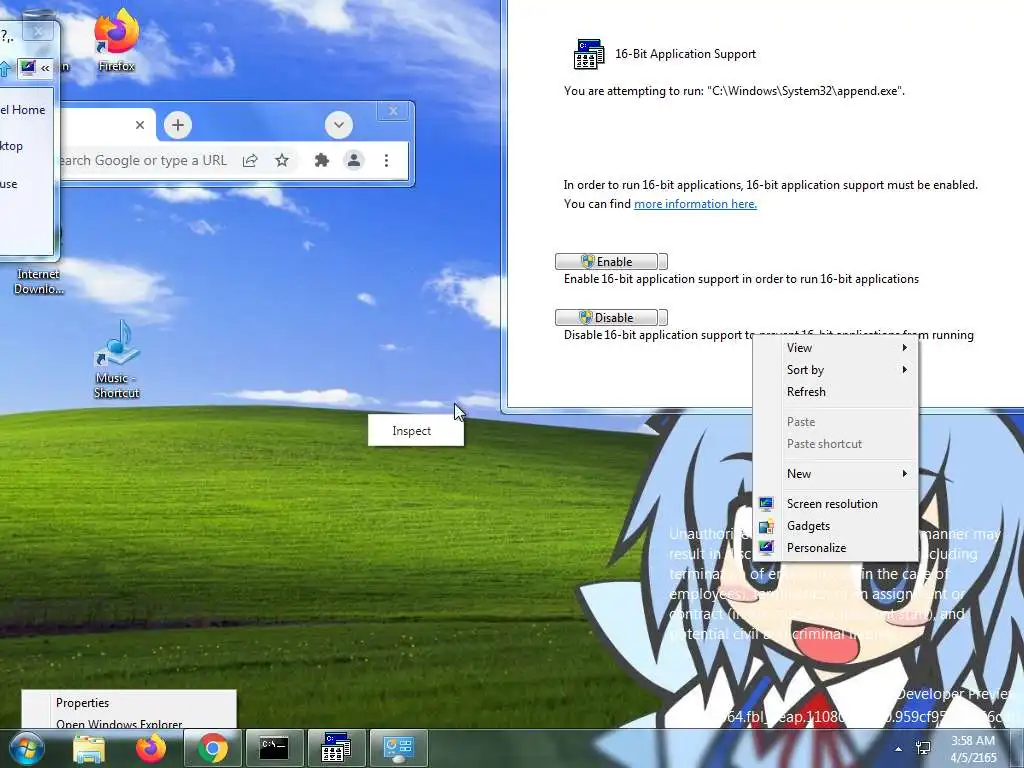Open the more information here link
This screenshot has height=768, width=1024.
pos(695,204)
